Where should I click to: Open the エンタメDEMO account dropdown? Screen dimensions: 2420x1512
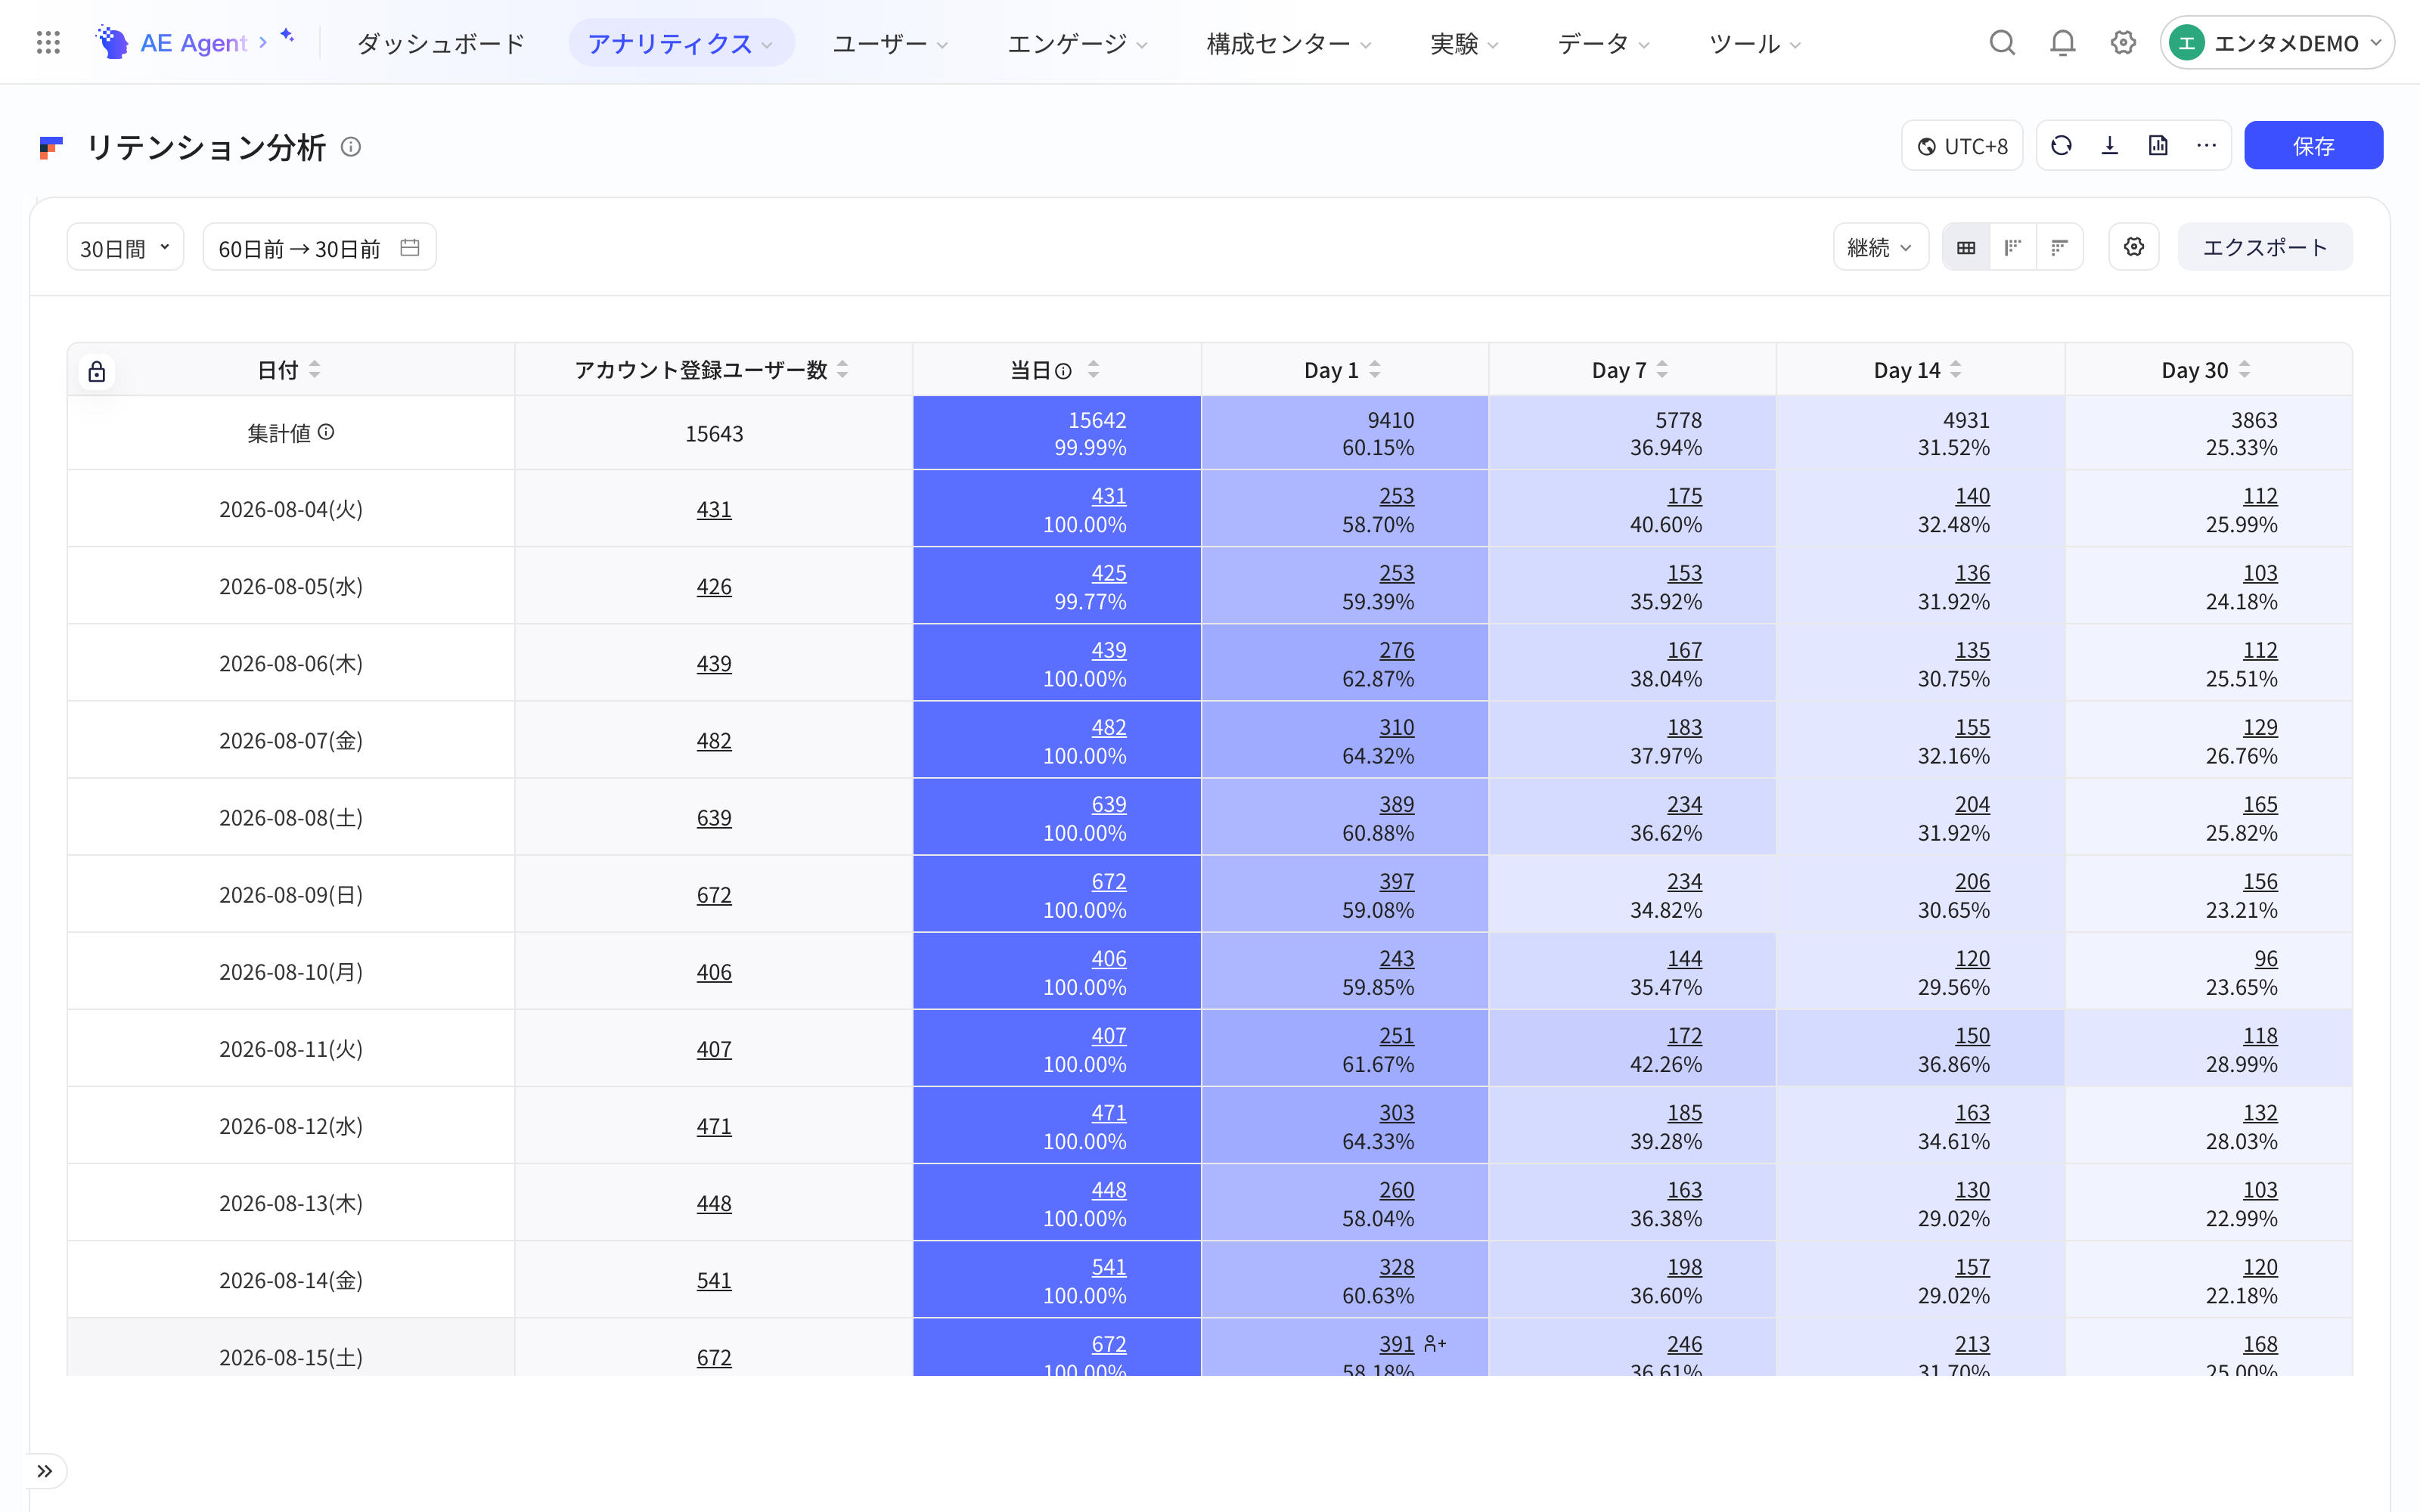[x=2276, y=43]
